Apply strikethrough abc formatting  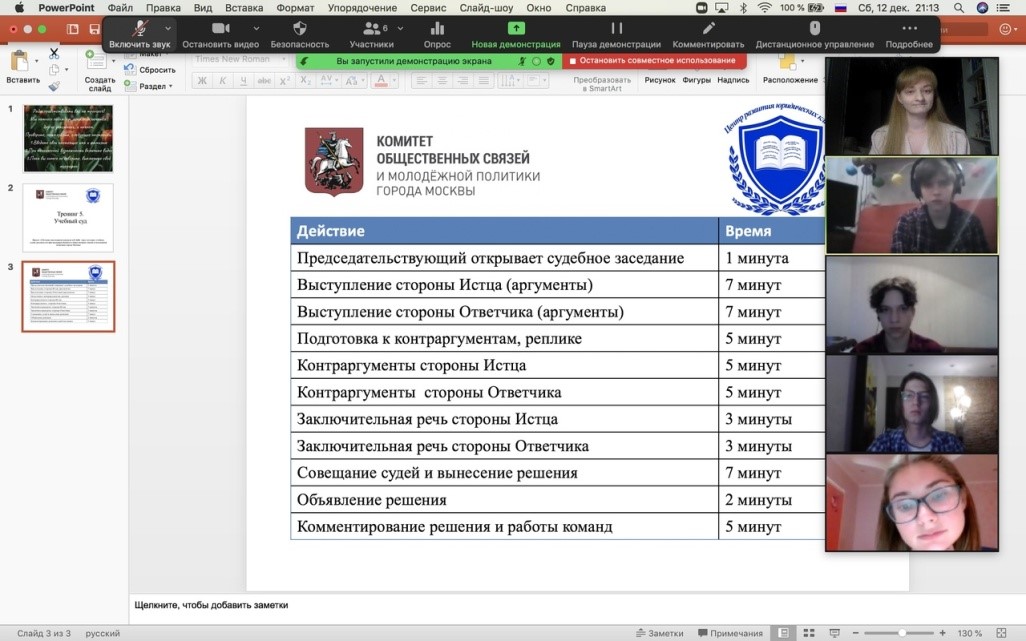pyautogui.click(x=264, y=80)
